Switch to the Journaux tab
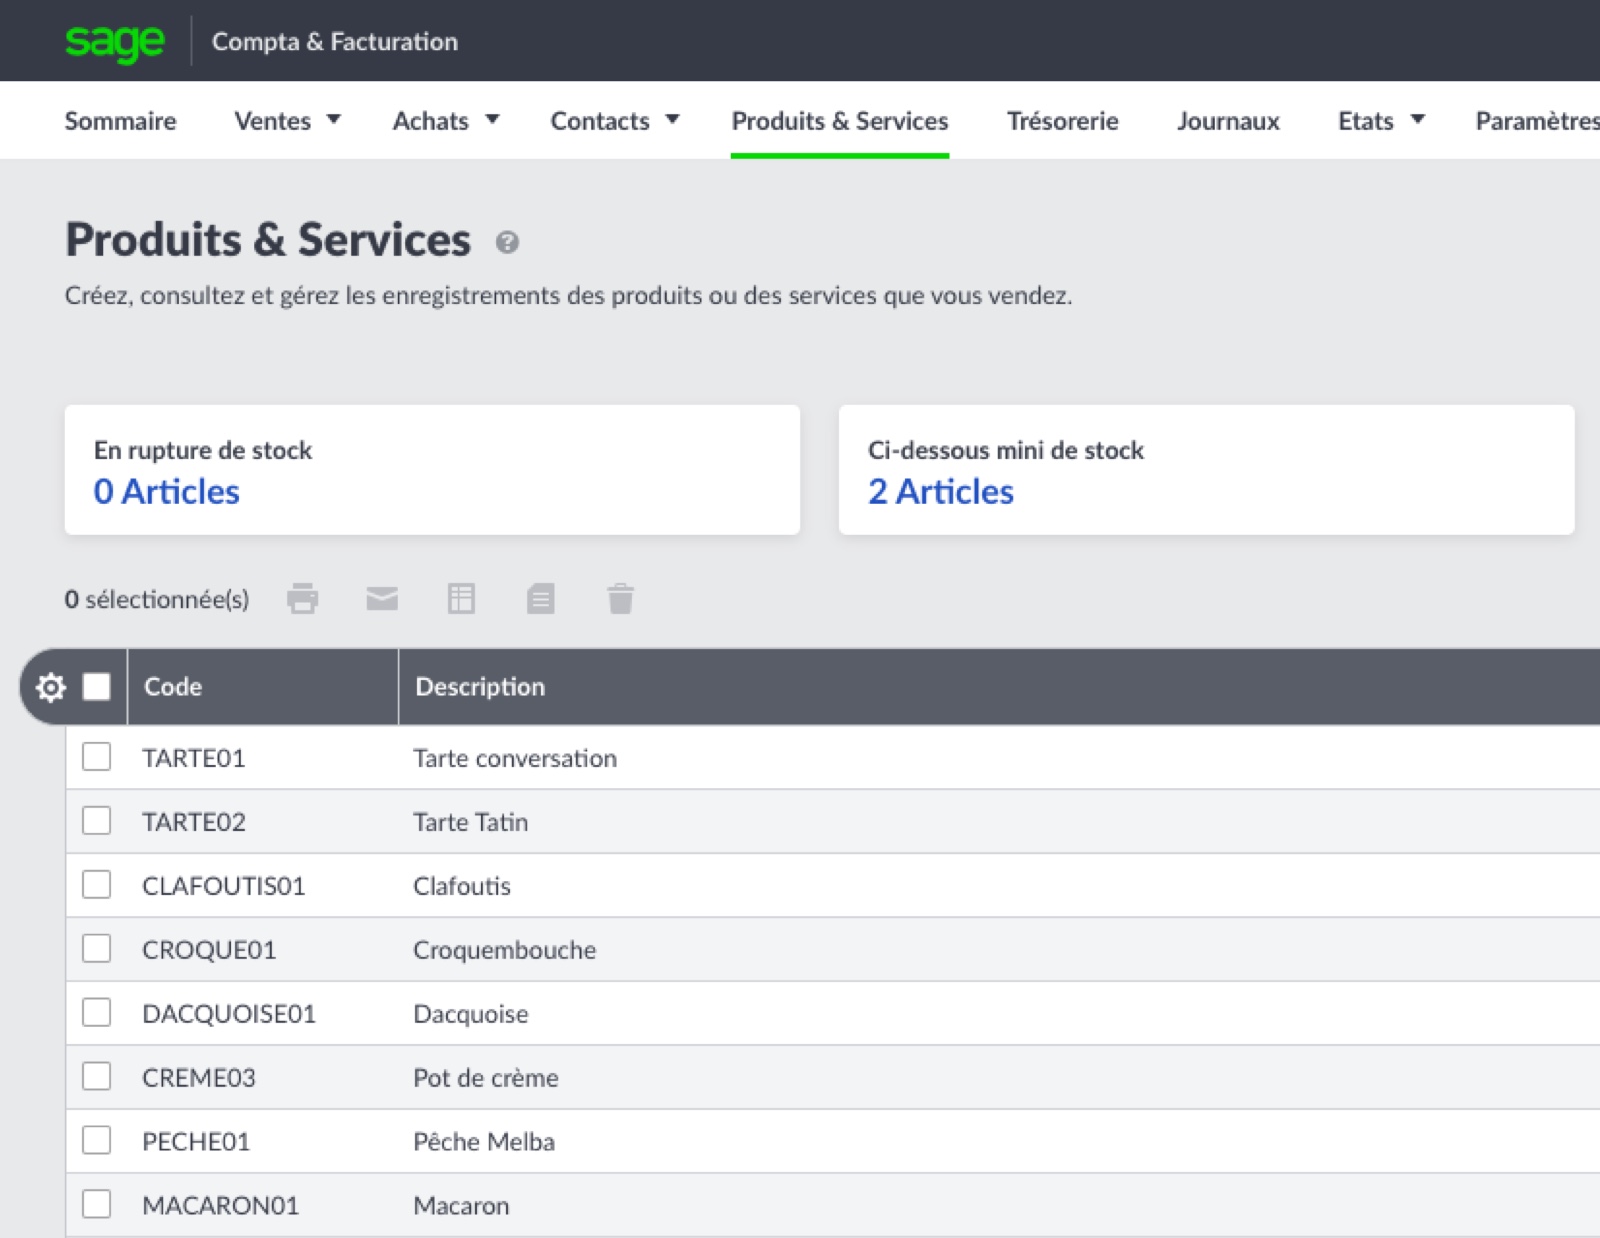The height and width of the screenshot is (1238, 1600). 1228,121
